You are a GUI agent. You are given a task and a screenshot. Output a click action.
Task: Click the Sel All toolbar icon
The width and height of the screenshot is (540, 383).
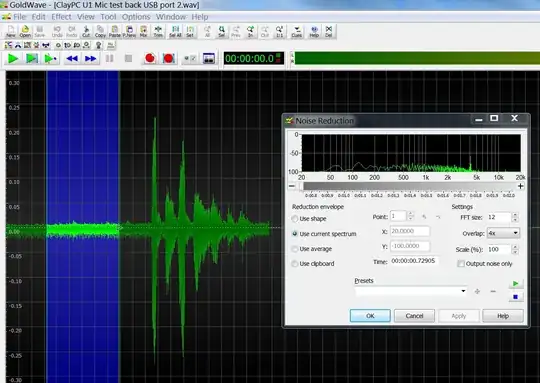[x=175, y=31]
